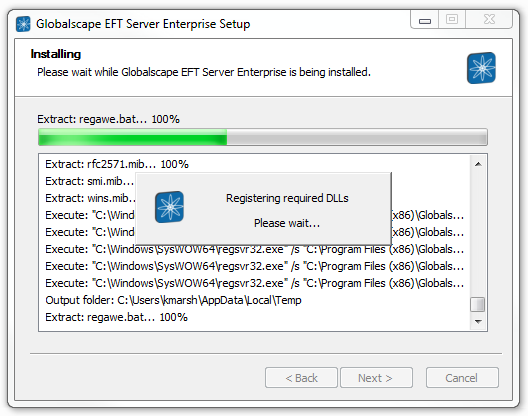
Task: Select the Output folder log entry
Action: point(173,300)
